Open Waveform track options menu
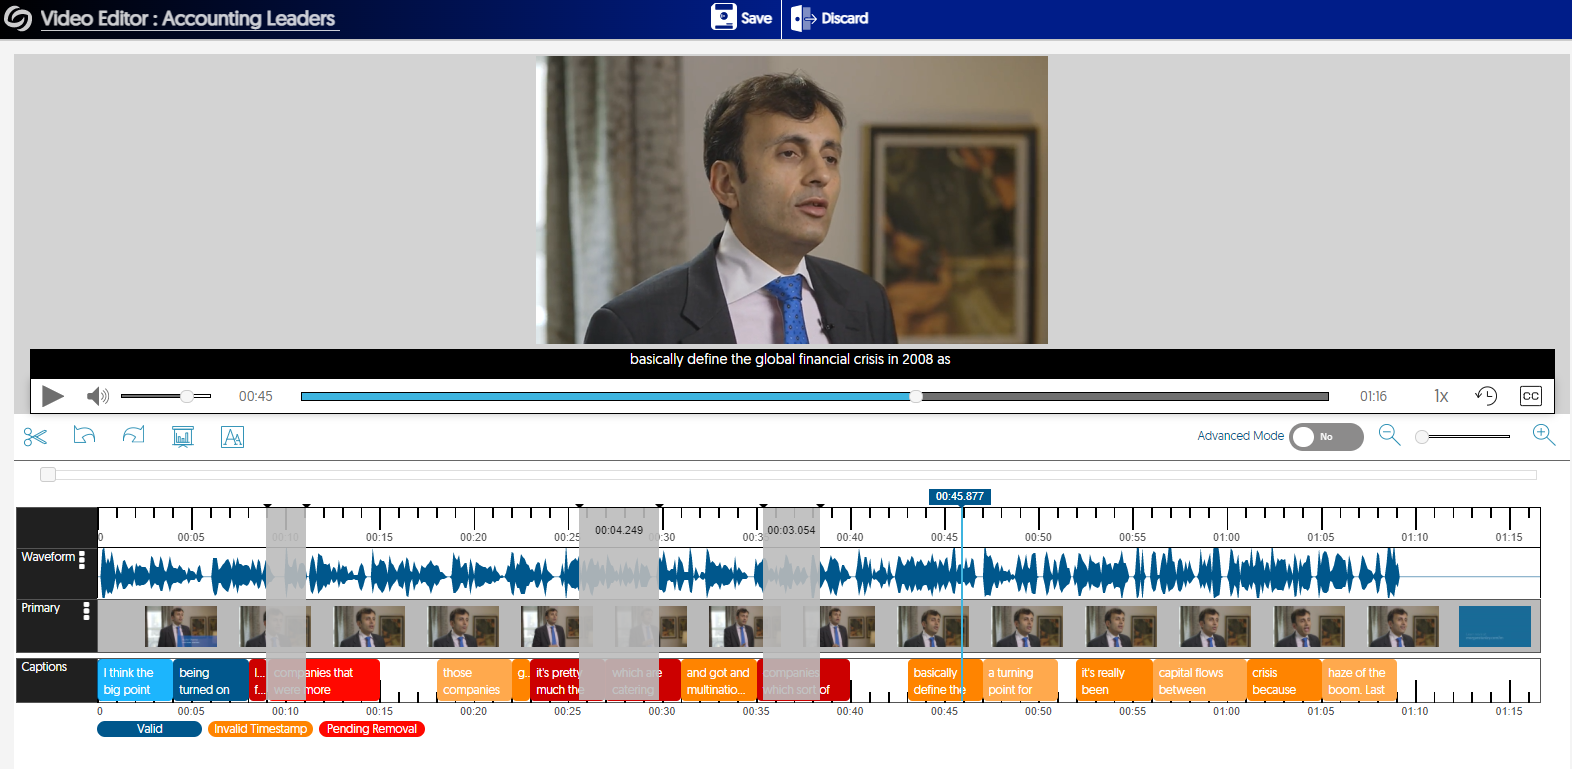 pyautogui.click(x=82, y=560)
